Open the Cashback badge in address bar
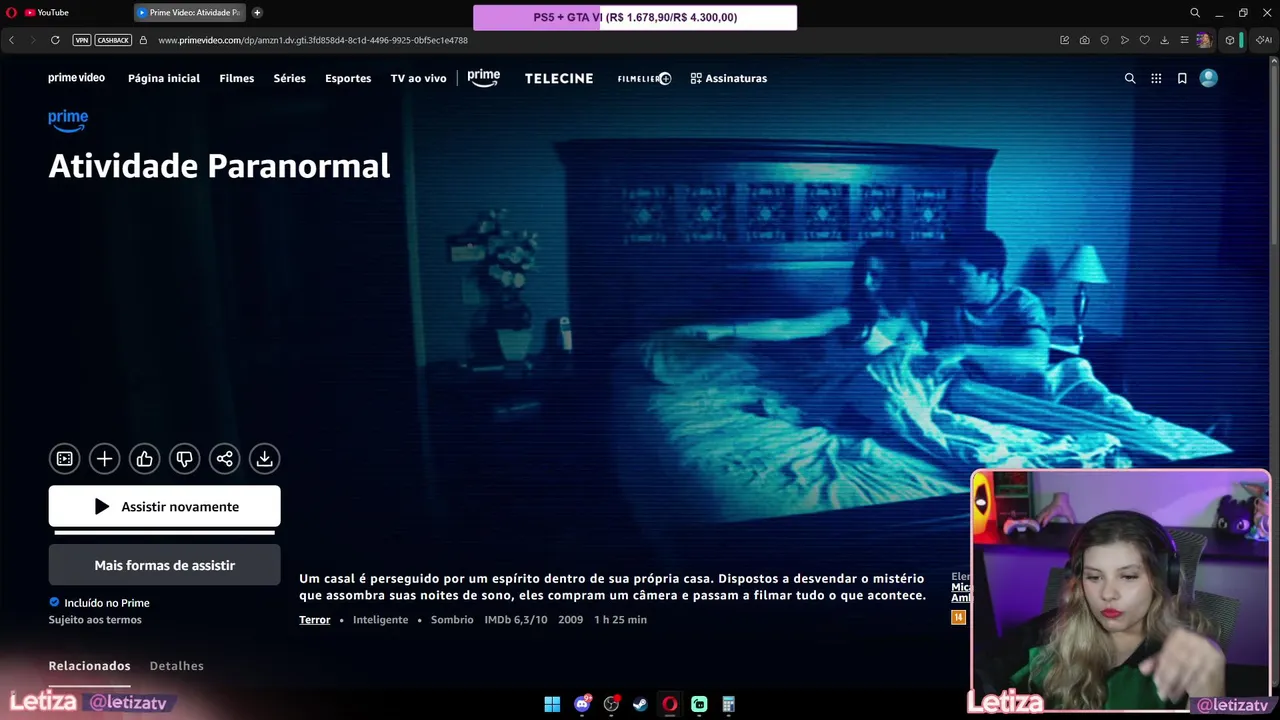1280x720 pixels. [x=113, y=40]
